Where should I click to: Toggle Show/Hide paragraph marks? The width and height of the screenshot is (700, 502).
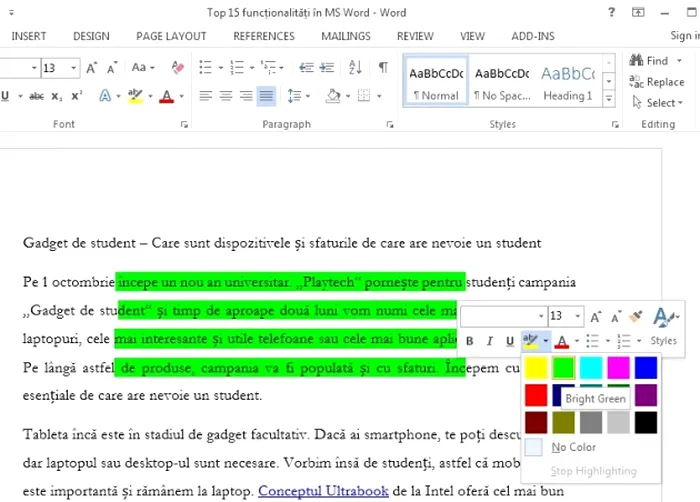pyautogui.click(x=383, y=67)
